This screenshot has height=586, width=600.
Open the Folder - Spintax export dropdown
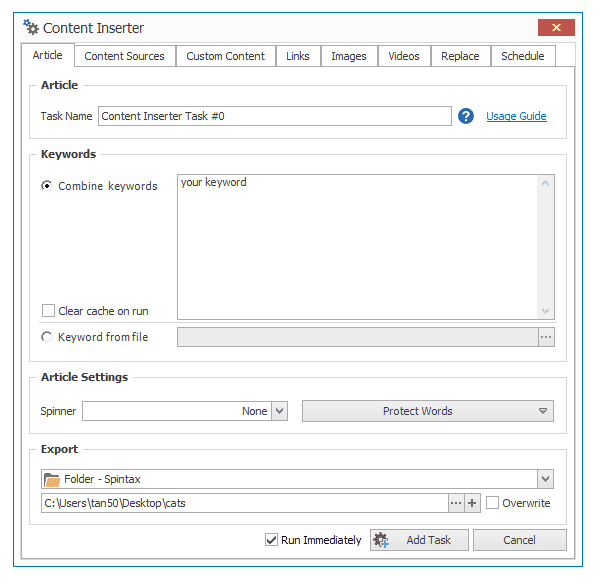point(546,479)
